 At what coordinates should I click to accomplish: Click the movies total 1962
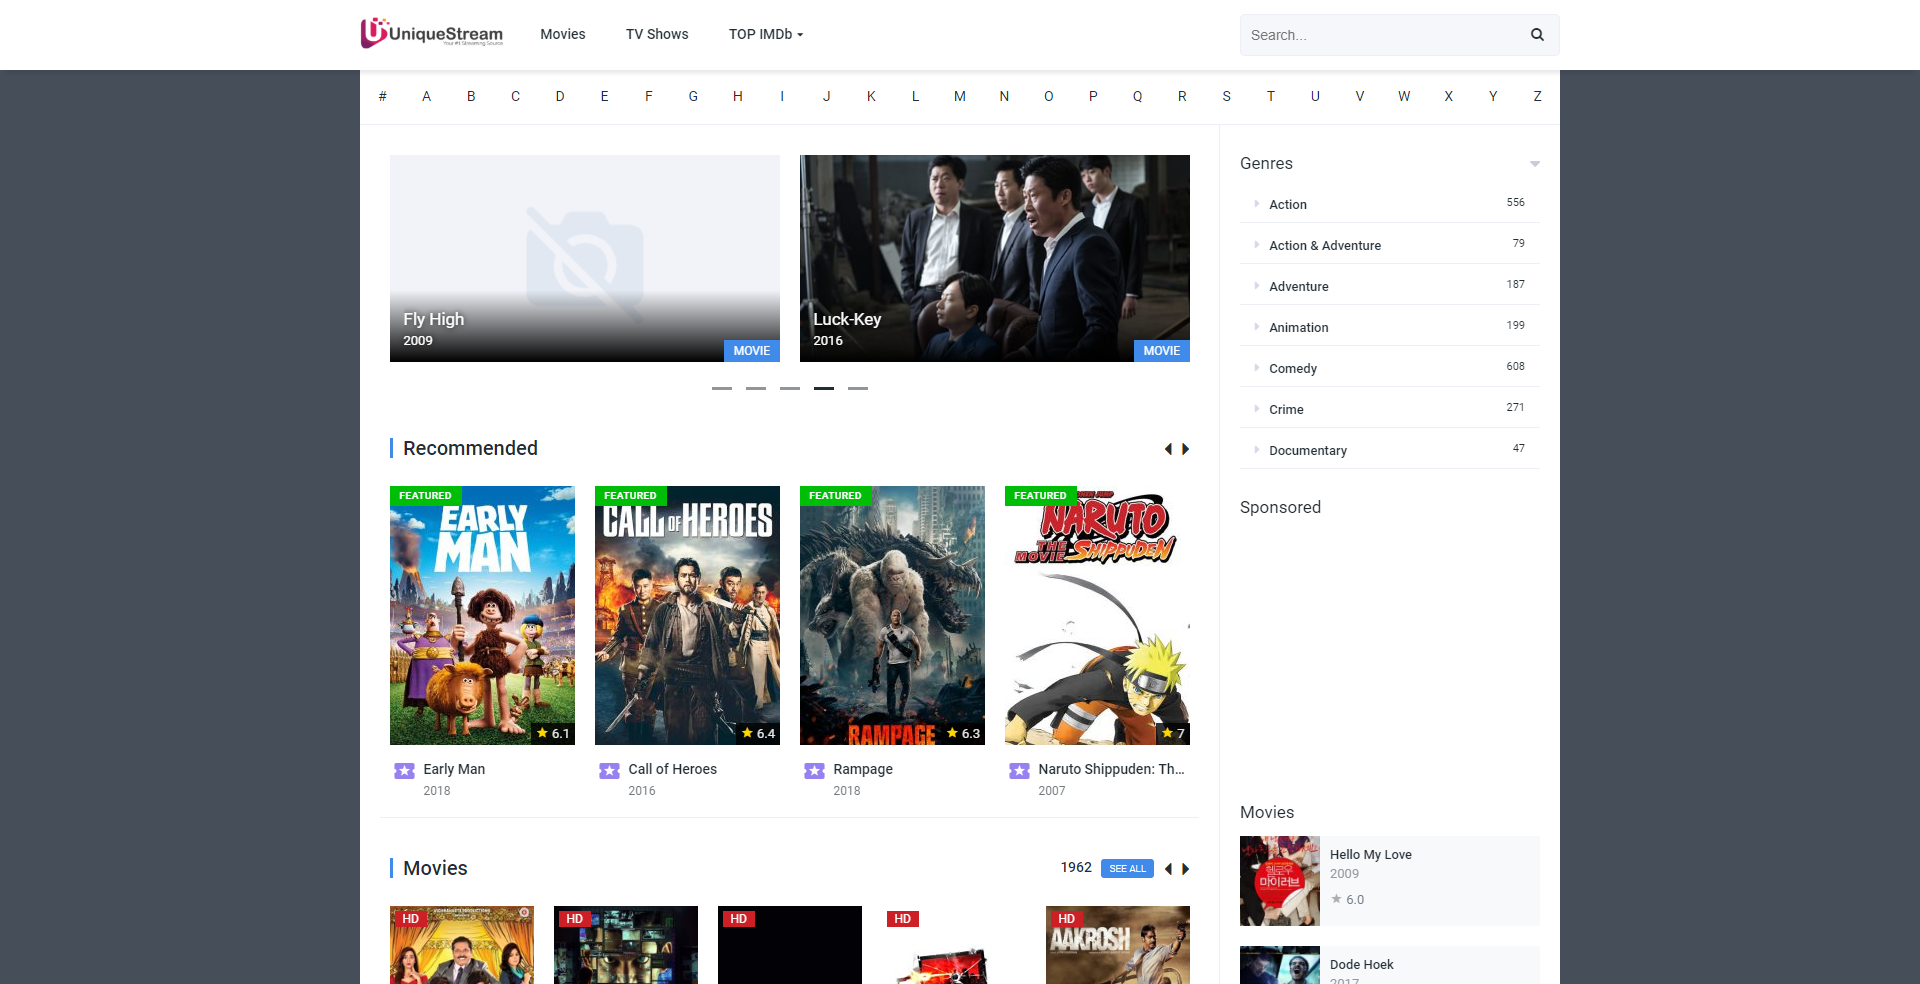click(1076, 868)
